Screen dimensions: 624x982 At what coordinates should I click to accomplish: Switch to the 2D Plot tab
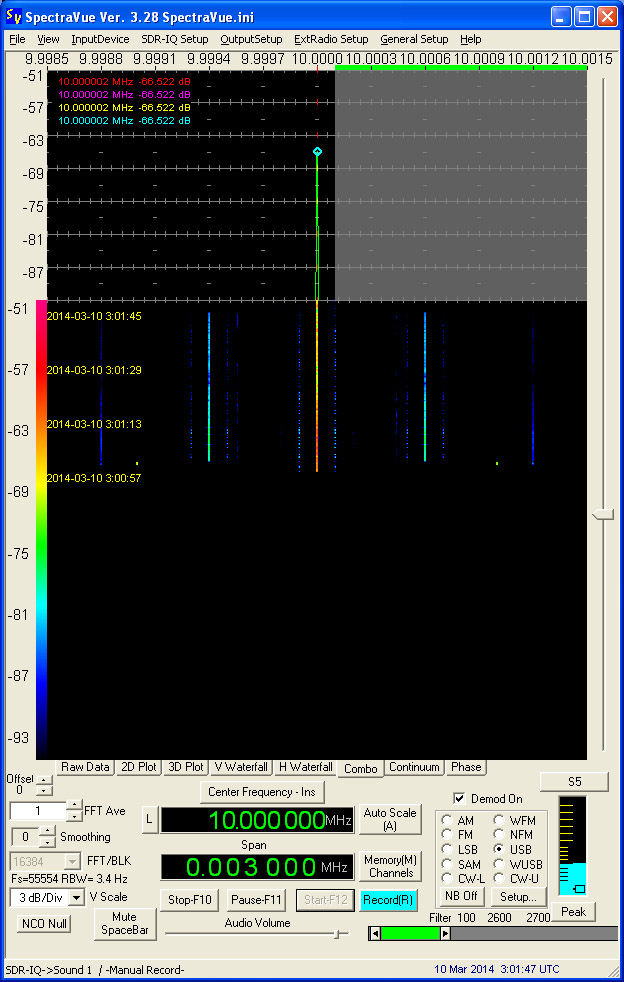click(138, 767)
